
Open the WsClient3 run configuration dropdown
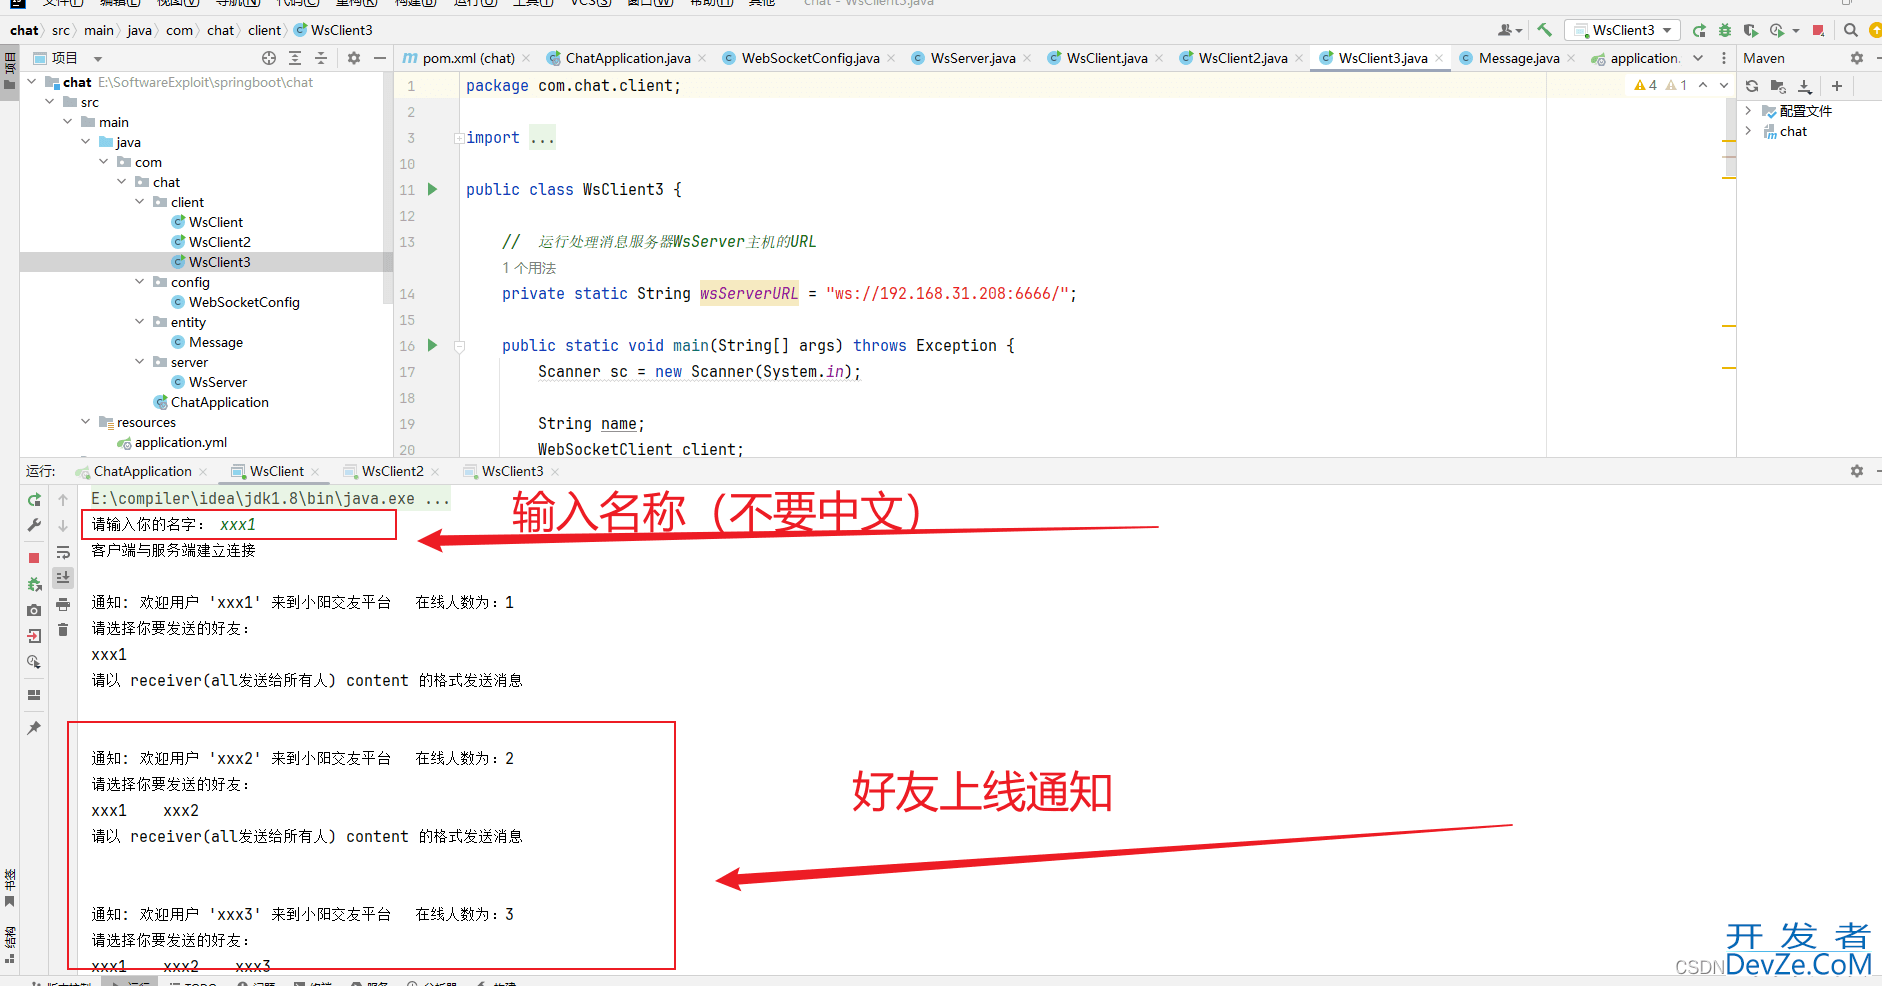tap(1622, 30)
